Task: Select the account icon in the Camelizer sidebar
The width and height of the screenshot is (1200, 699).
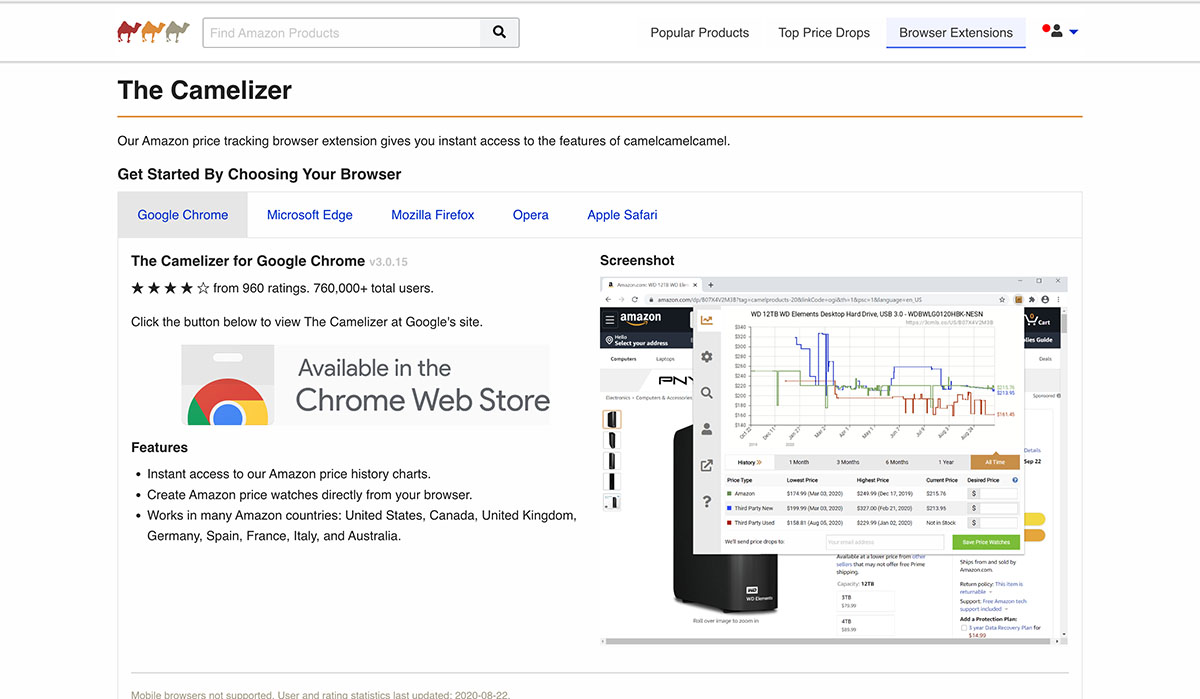Action: 706,429
